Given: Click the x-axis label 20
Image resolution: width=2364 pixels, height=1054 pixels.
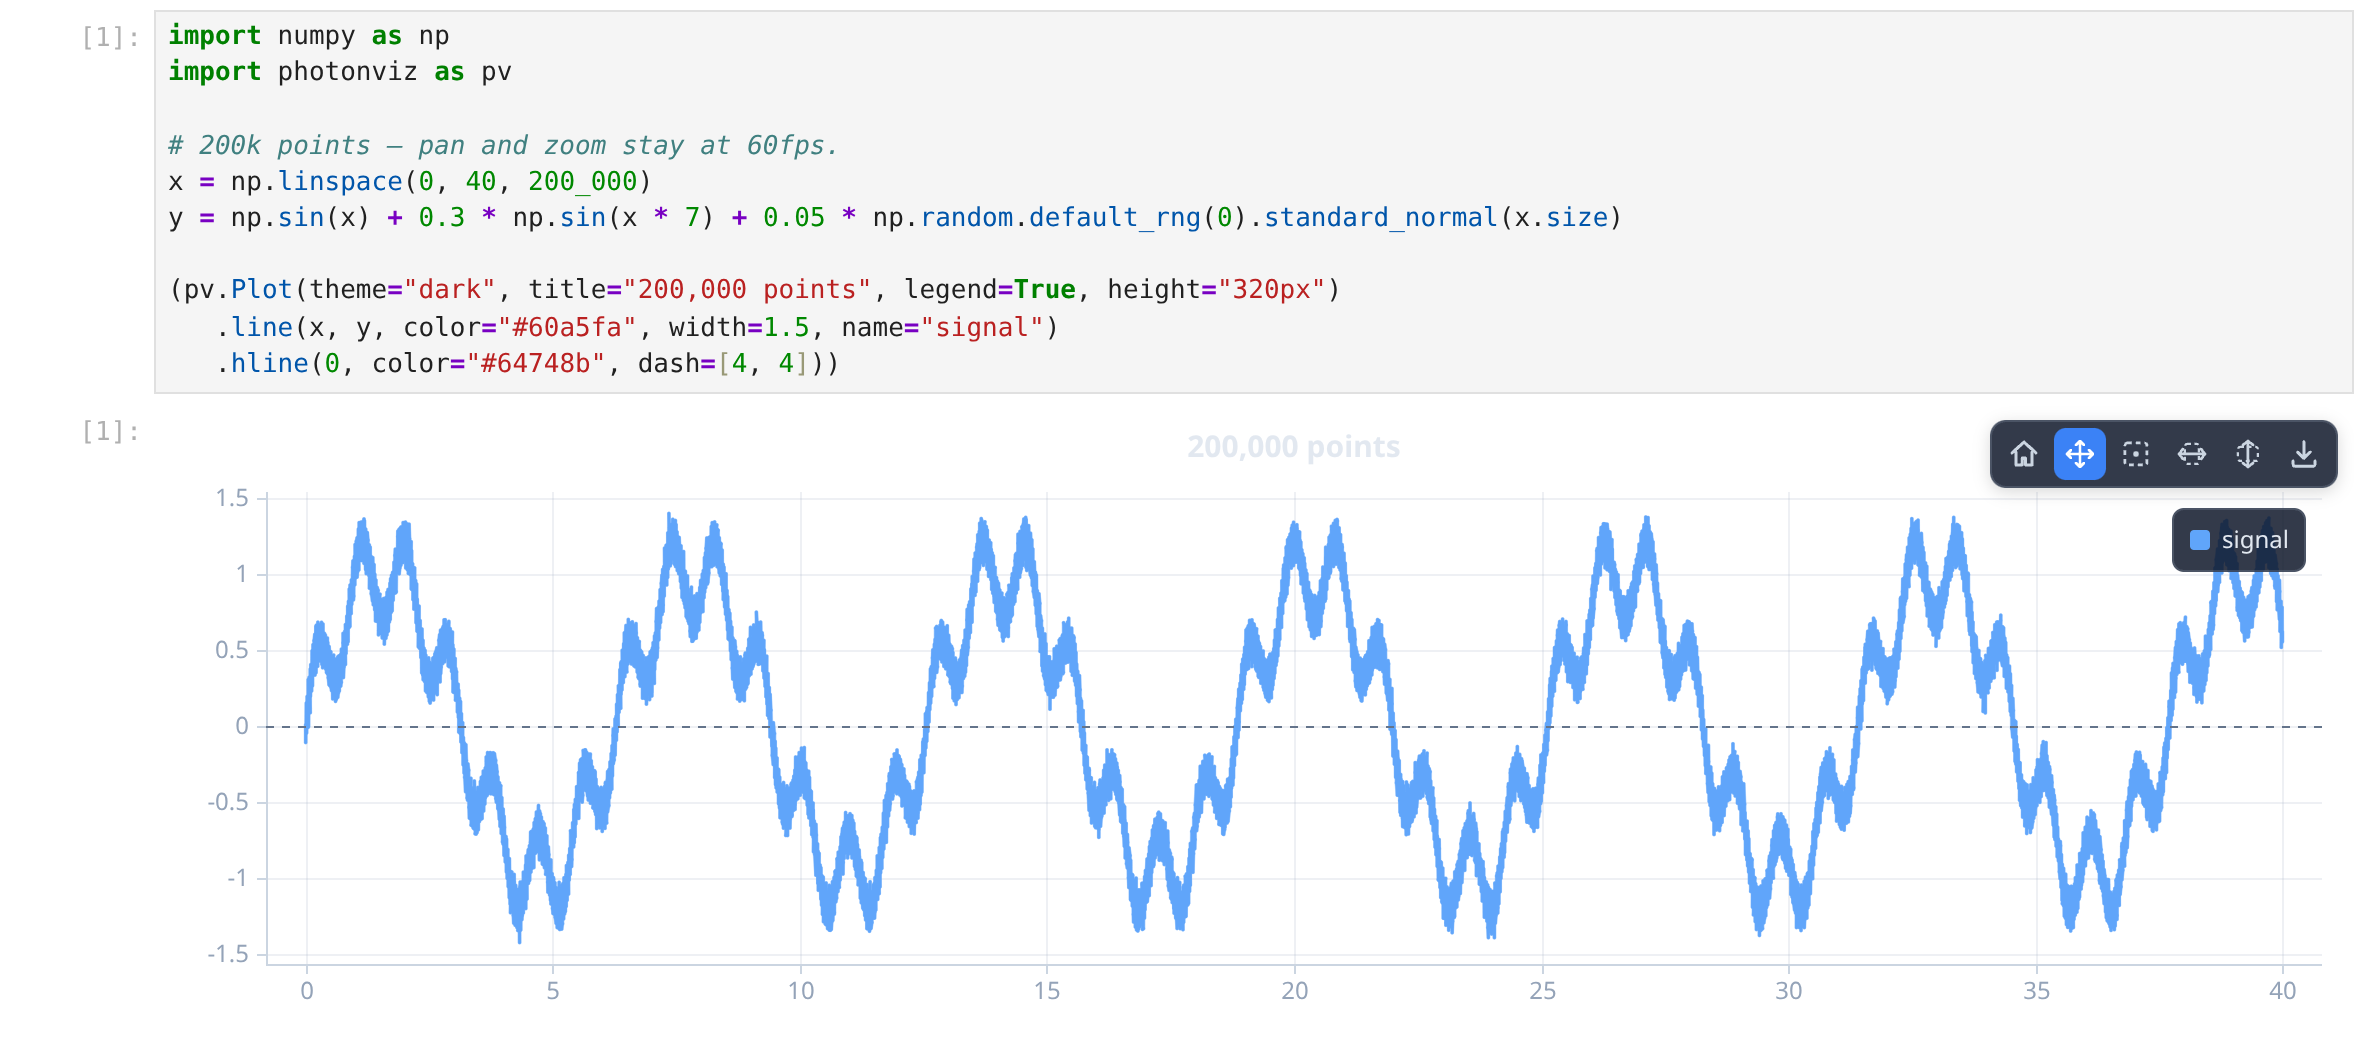Looking at the screenshot, I should [1295, 991].
